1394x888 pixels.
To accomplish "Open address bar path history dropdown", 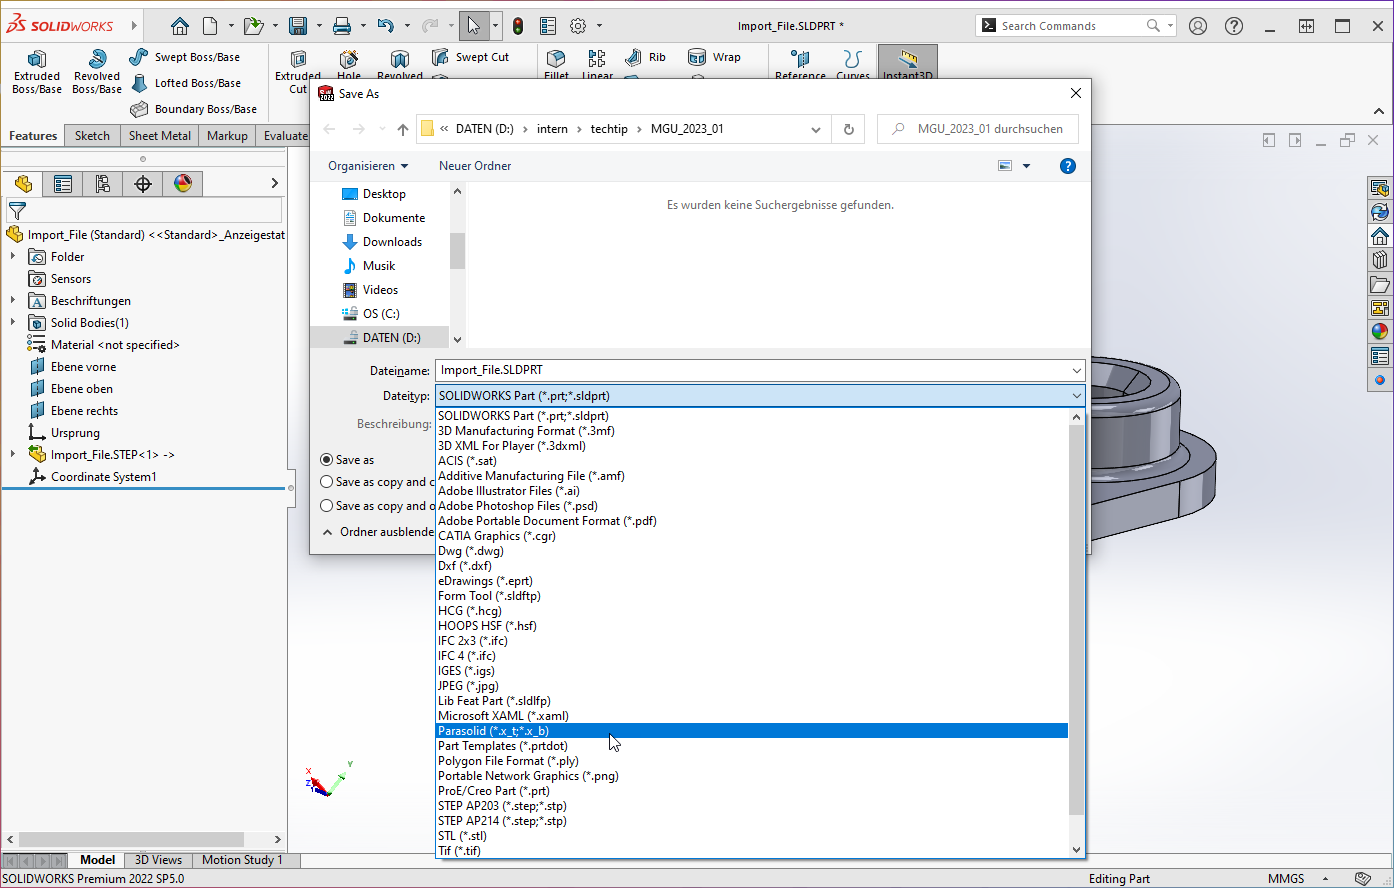I will pos(816,129).
